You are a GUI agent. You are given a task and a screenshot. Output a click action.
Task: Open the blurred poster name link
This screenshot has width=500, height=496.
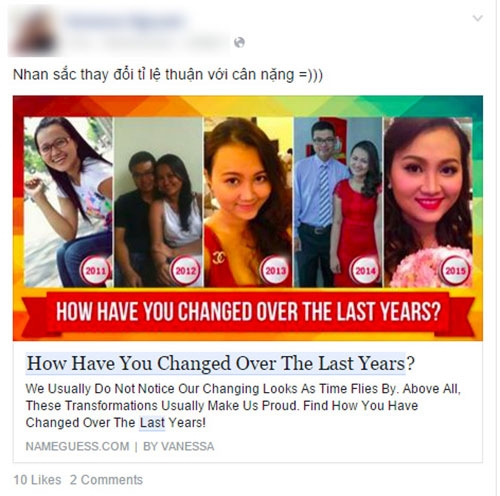point(125,21)
